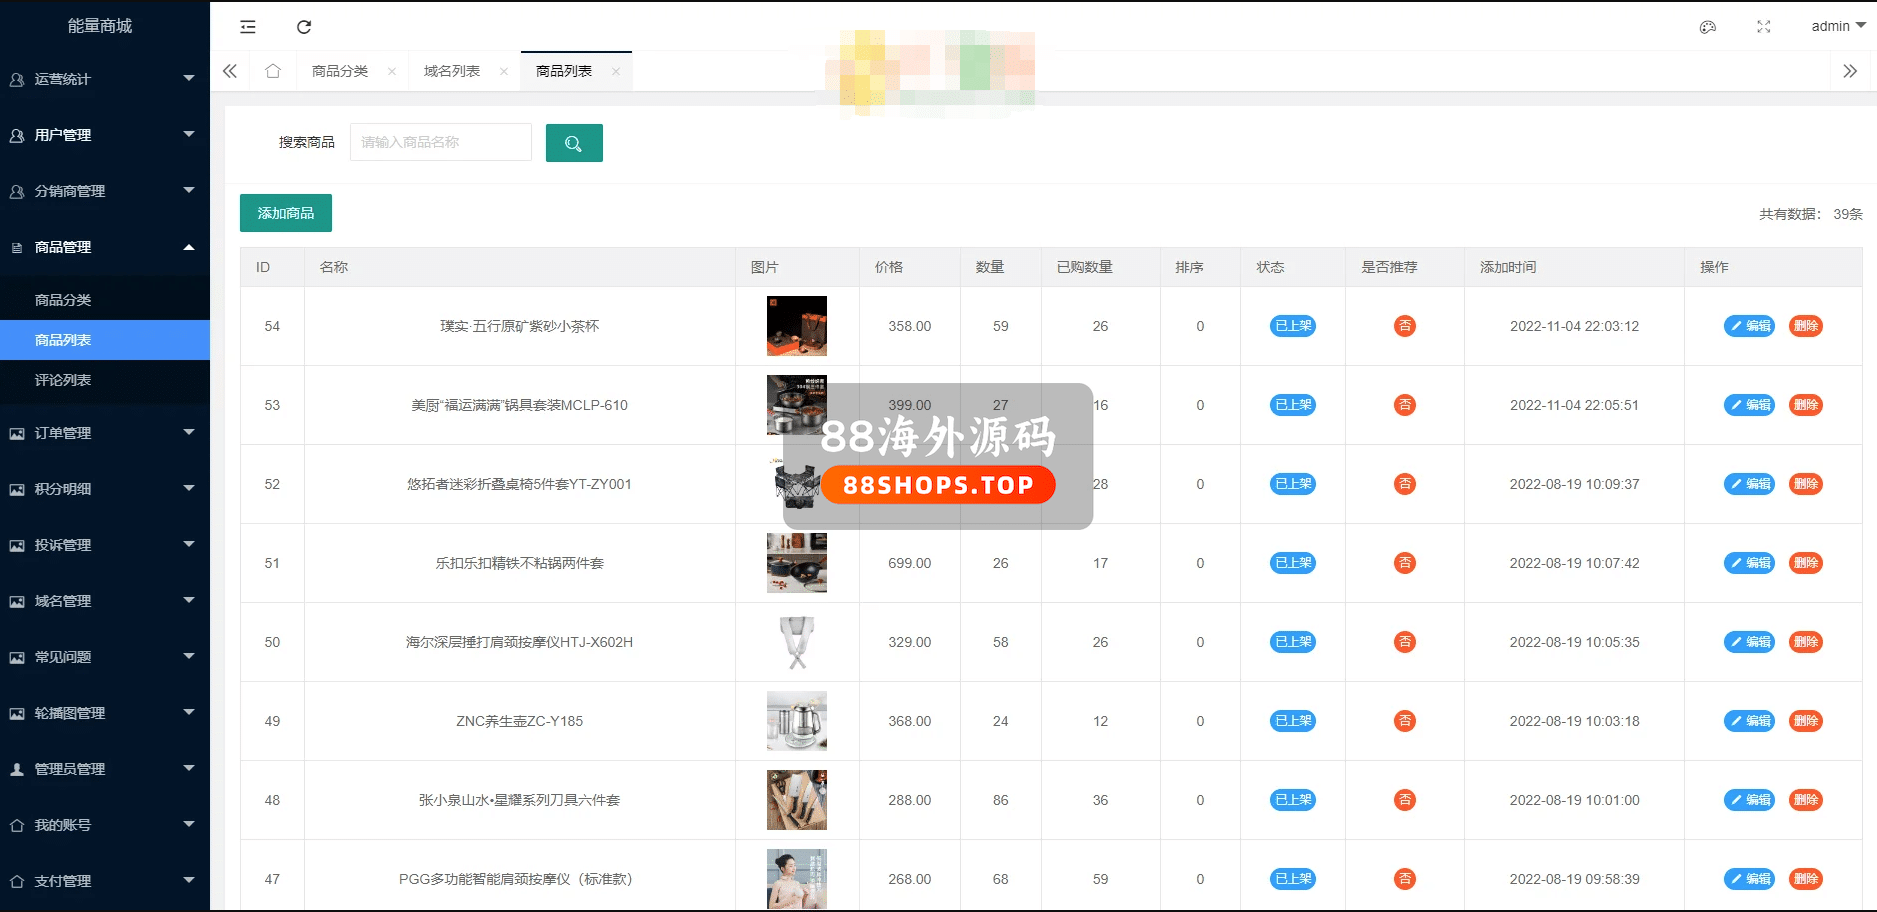This screenshot has height=912, width=1877.
Task: Open the theme palette icon
Action: (x=1708, y=27)
